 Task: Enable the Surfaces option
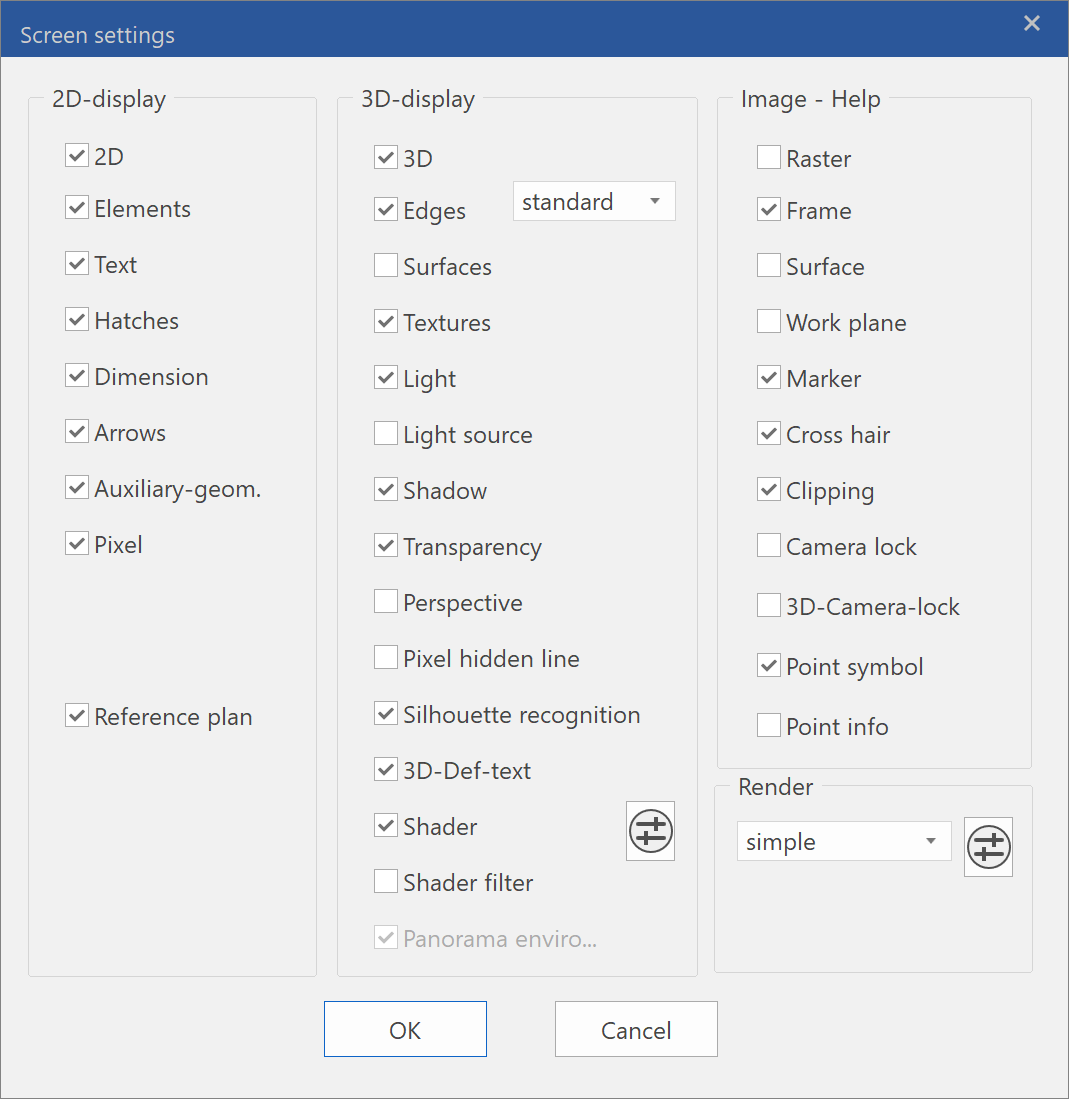pos(386,265)
